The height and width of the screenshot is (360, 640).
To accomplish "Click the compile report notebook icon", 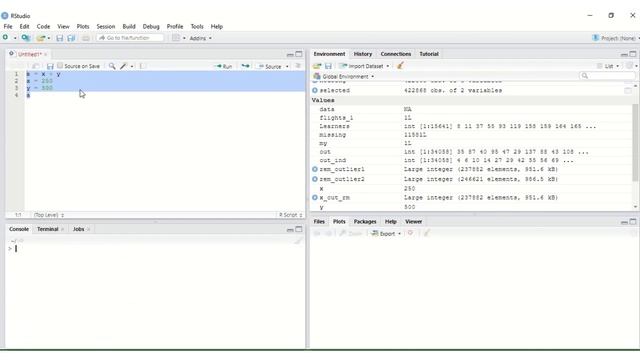I will tap(142, 66).
